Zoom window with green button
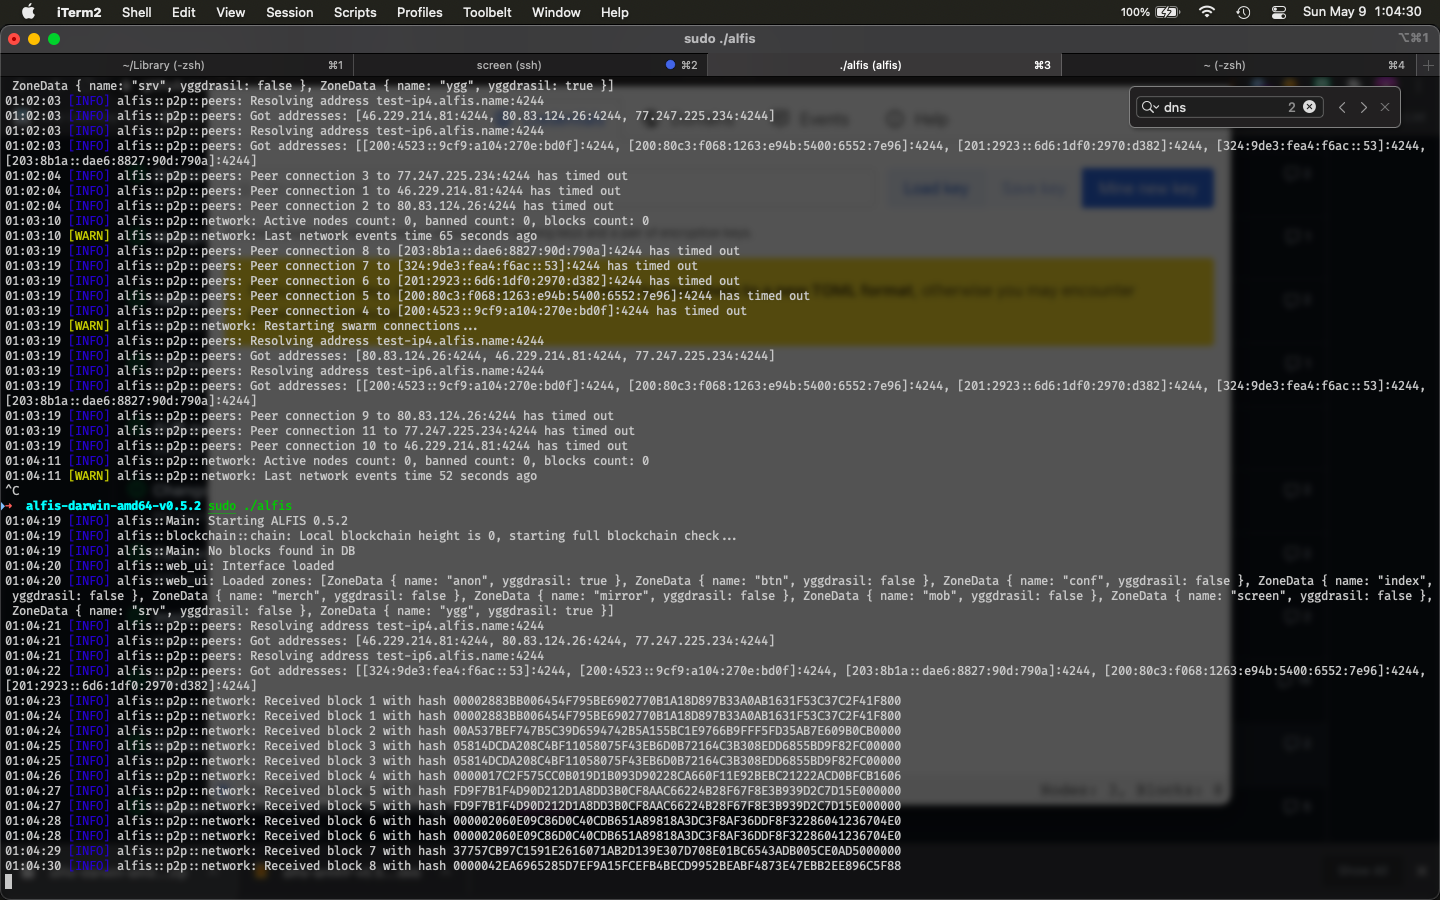Viewport: 1440px width, 900px height. pyautogui.click(x=54, y=39)
